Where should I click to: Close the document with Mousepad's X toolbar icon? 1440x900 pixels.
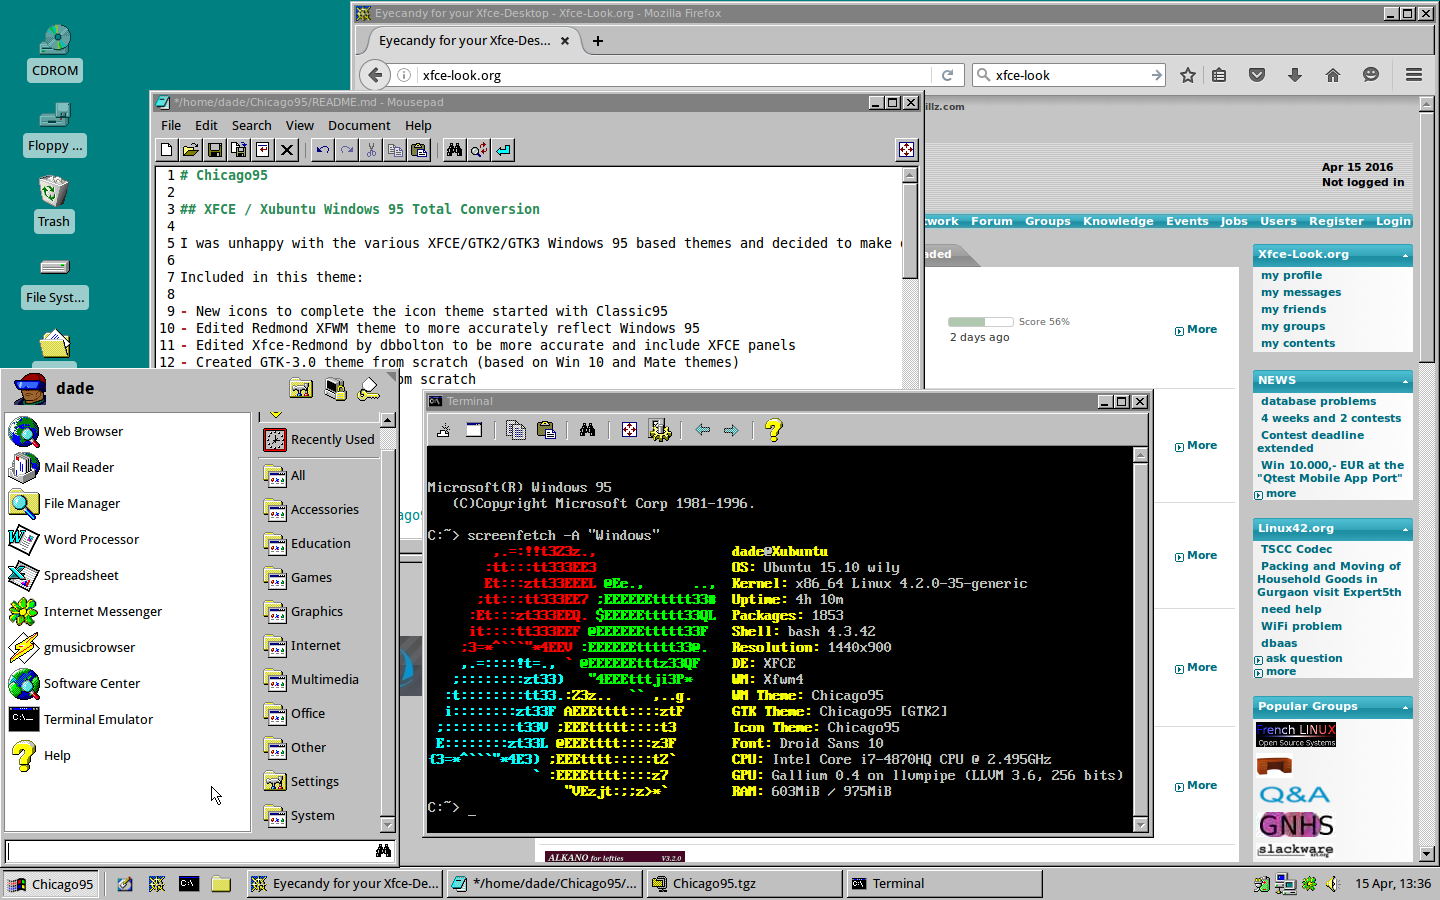pos(287,150)
